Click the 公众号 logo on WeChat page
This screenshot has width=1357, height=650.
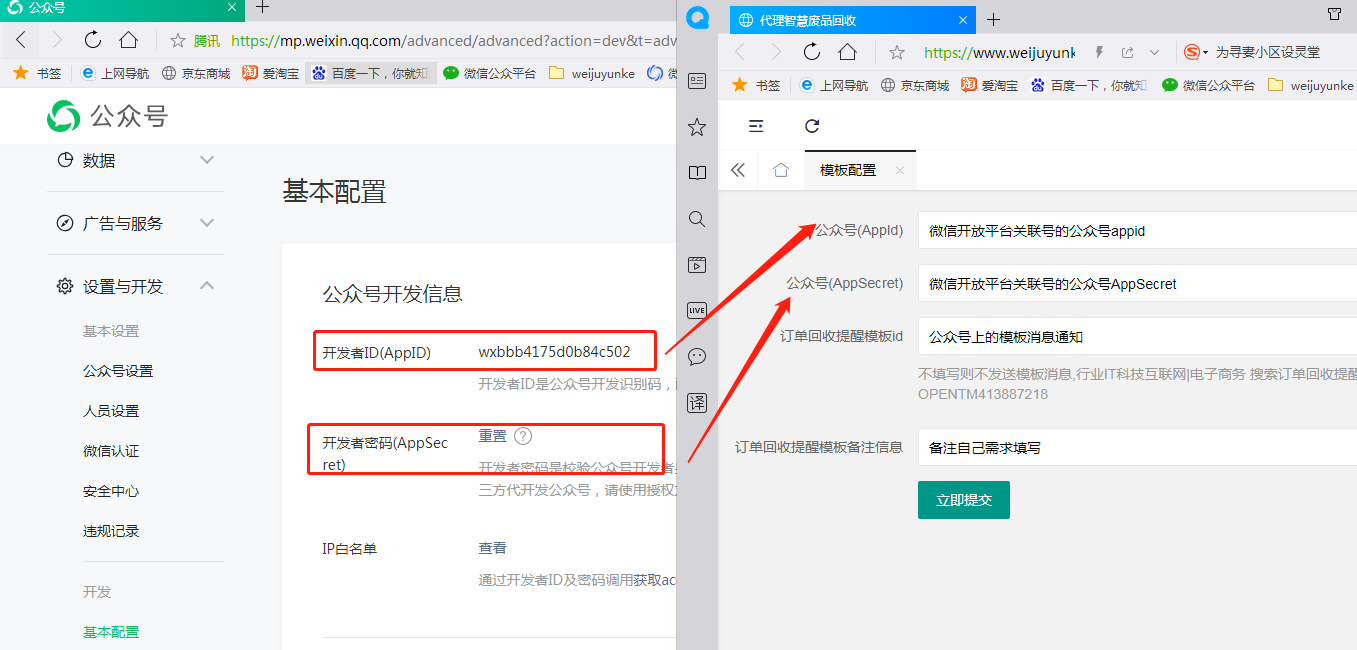[107, 116]
